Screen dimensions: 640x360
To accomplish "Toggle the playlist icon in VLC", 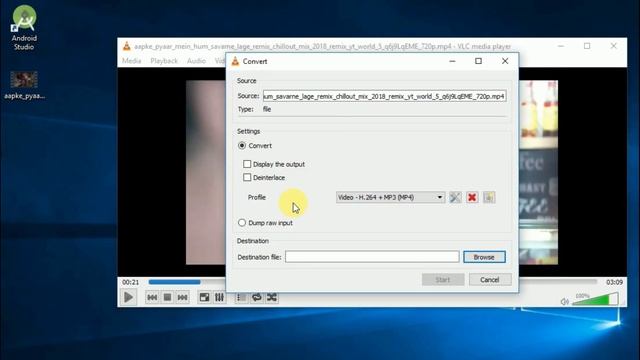I will tap(241, 298).
